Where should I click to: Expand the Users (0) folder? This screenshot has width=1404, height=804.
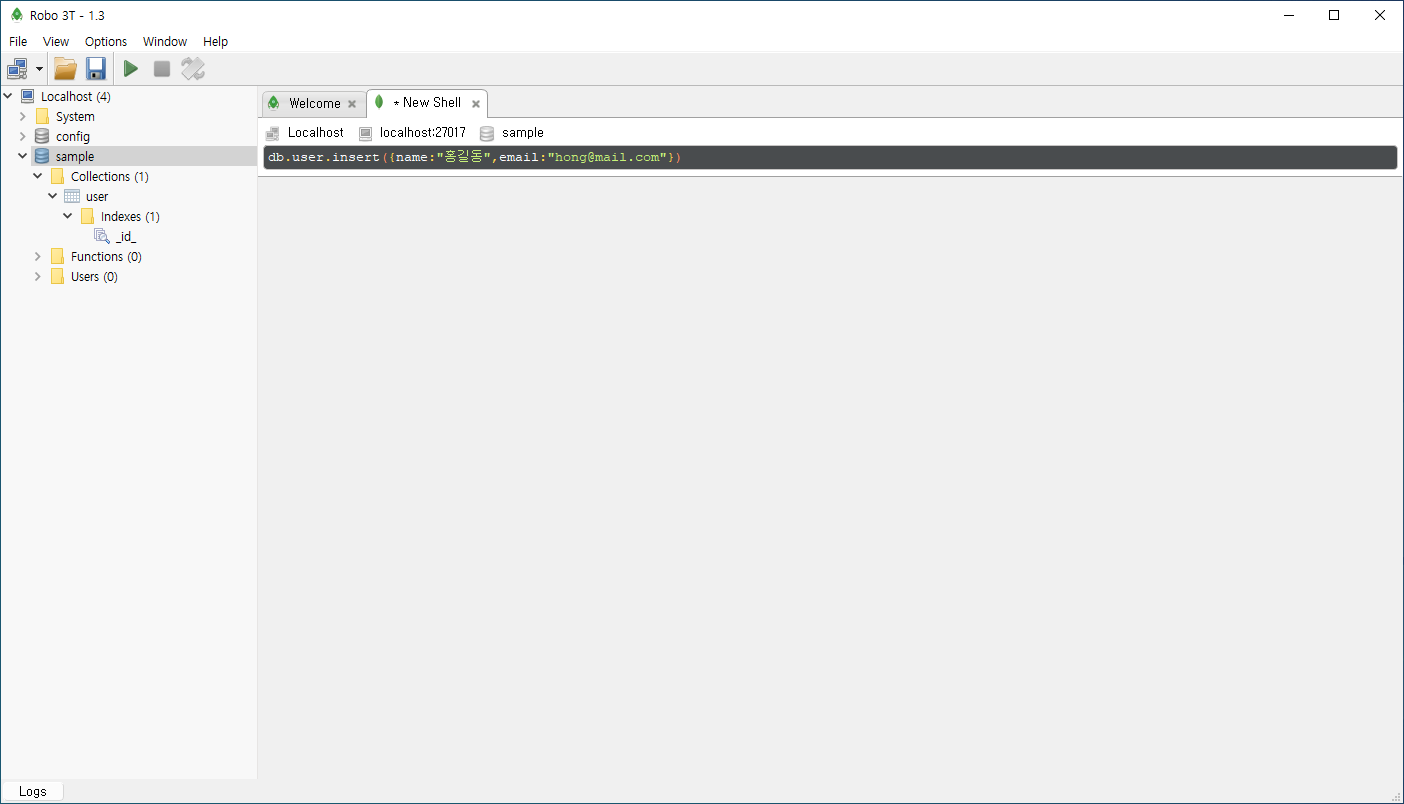click(x=38, y=276)
